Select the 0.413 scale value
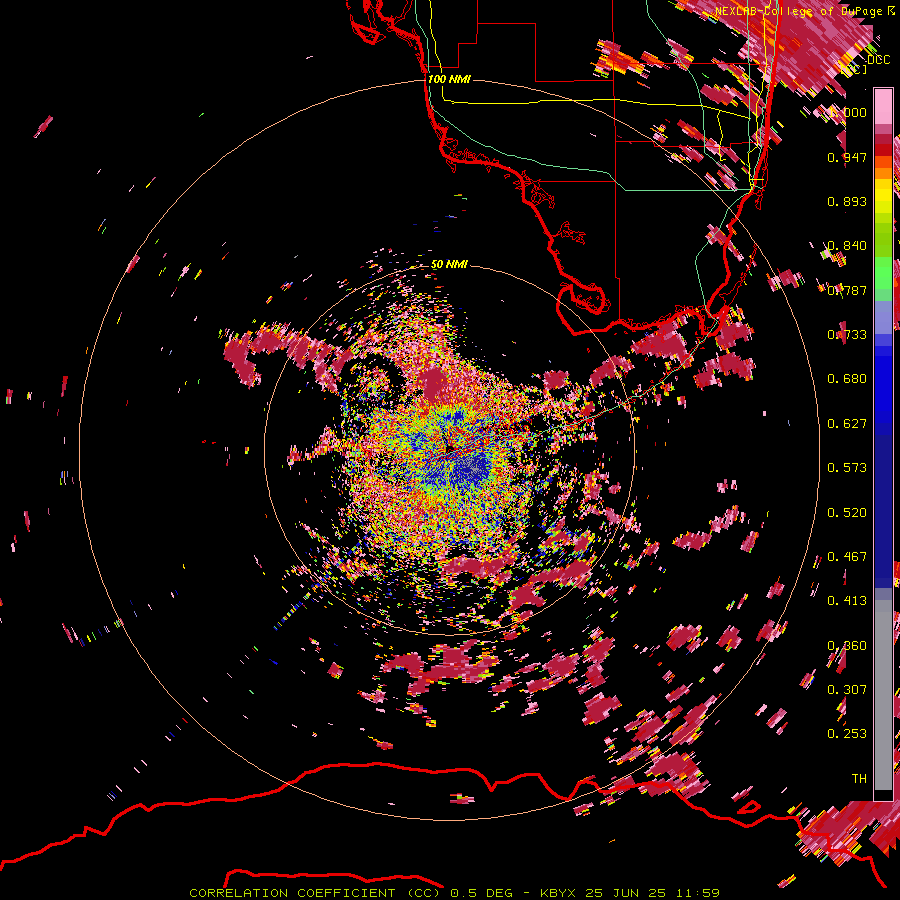 tap(847, 601)
